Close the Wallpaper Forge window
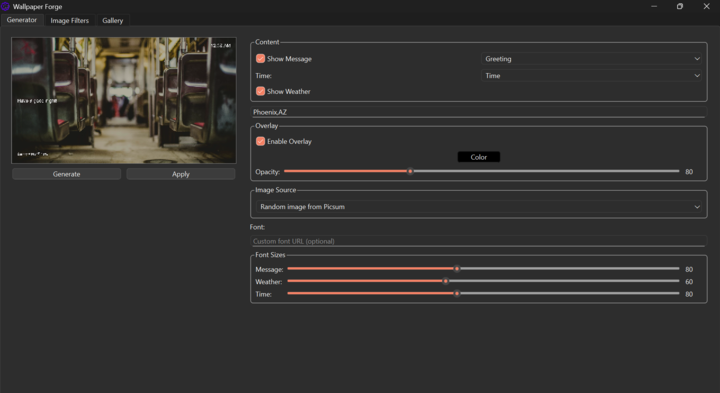Screen dimensions: 720x393 click(x=706, y=6)
